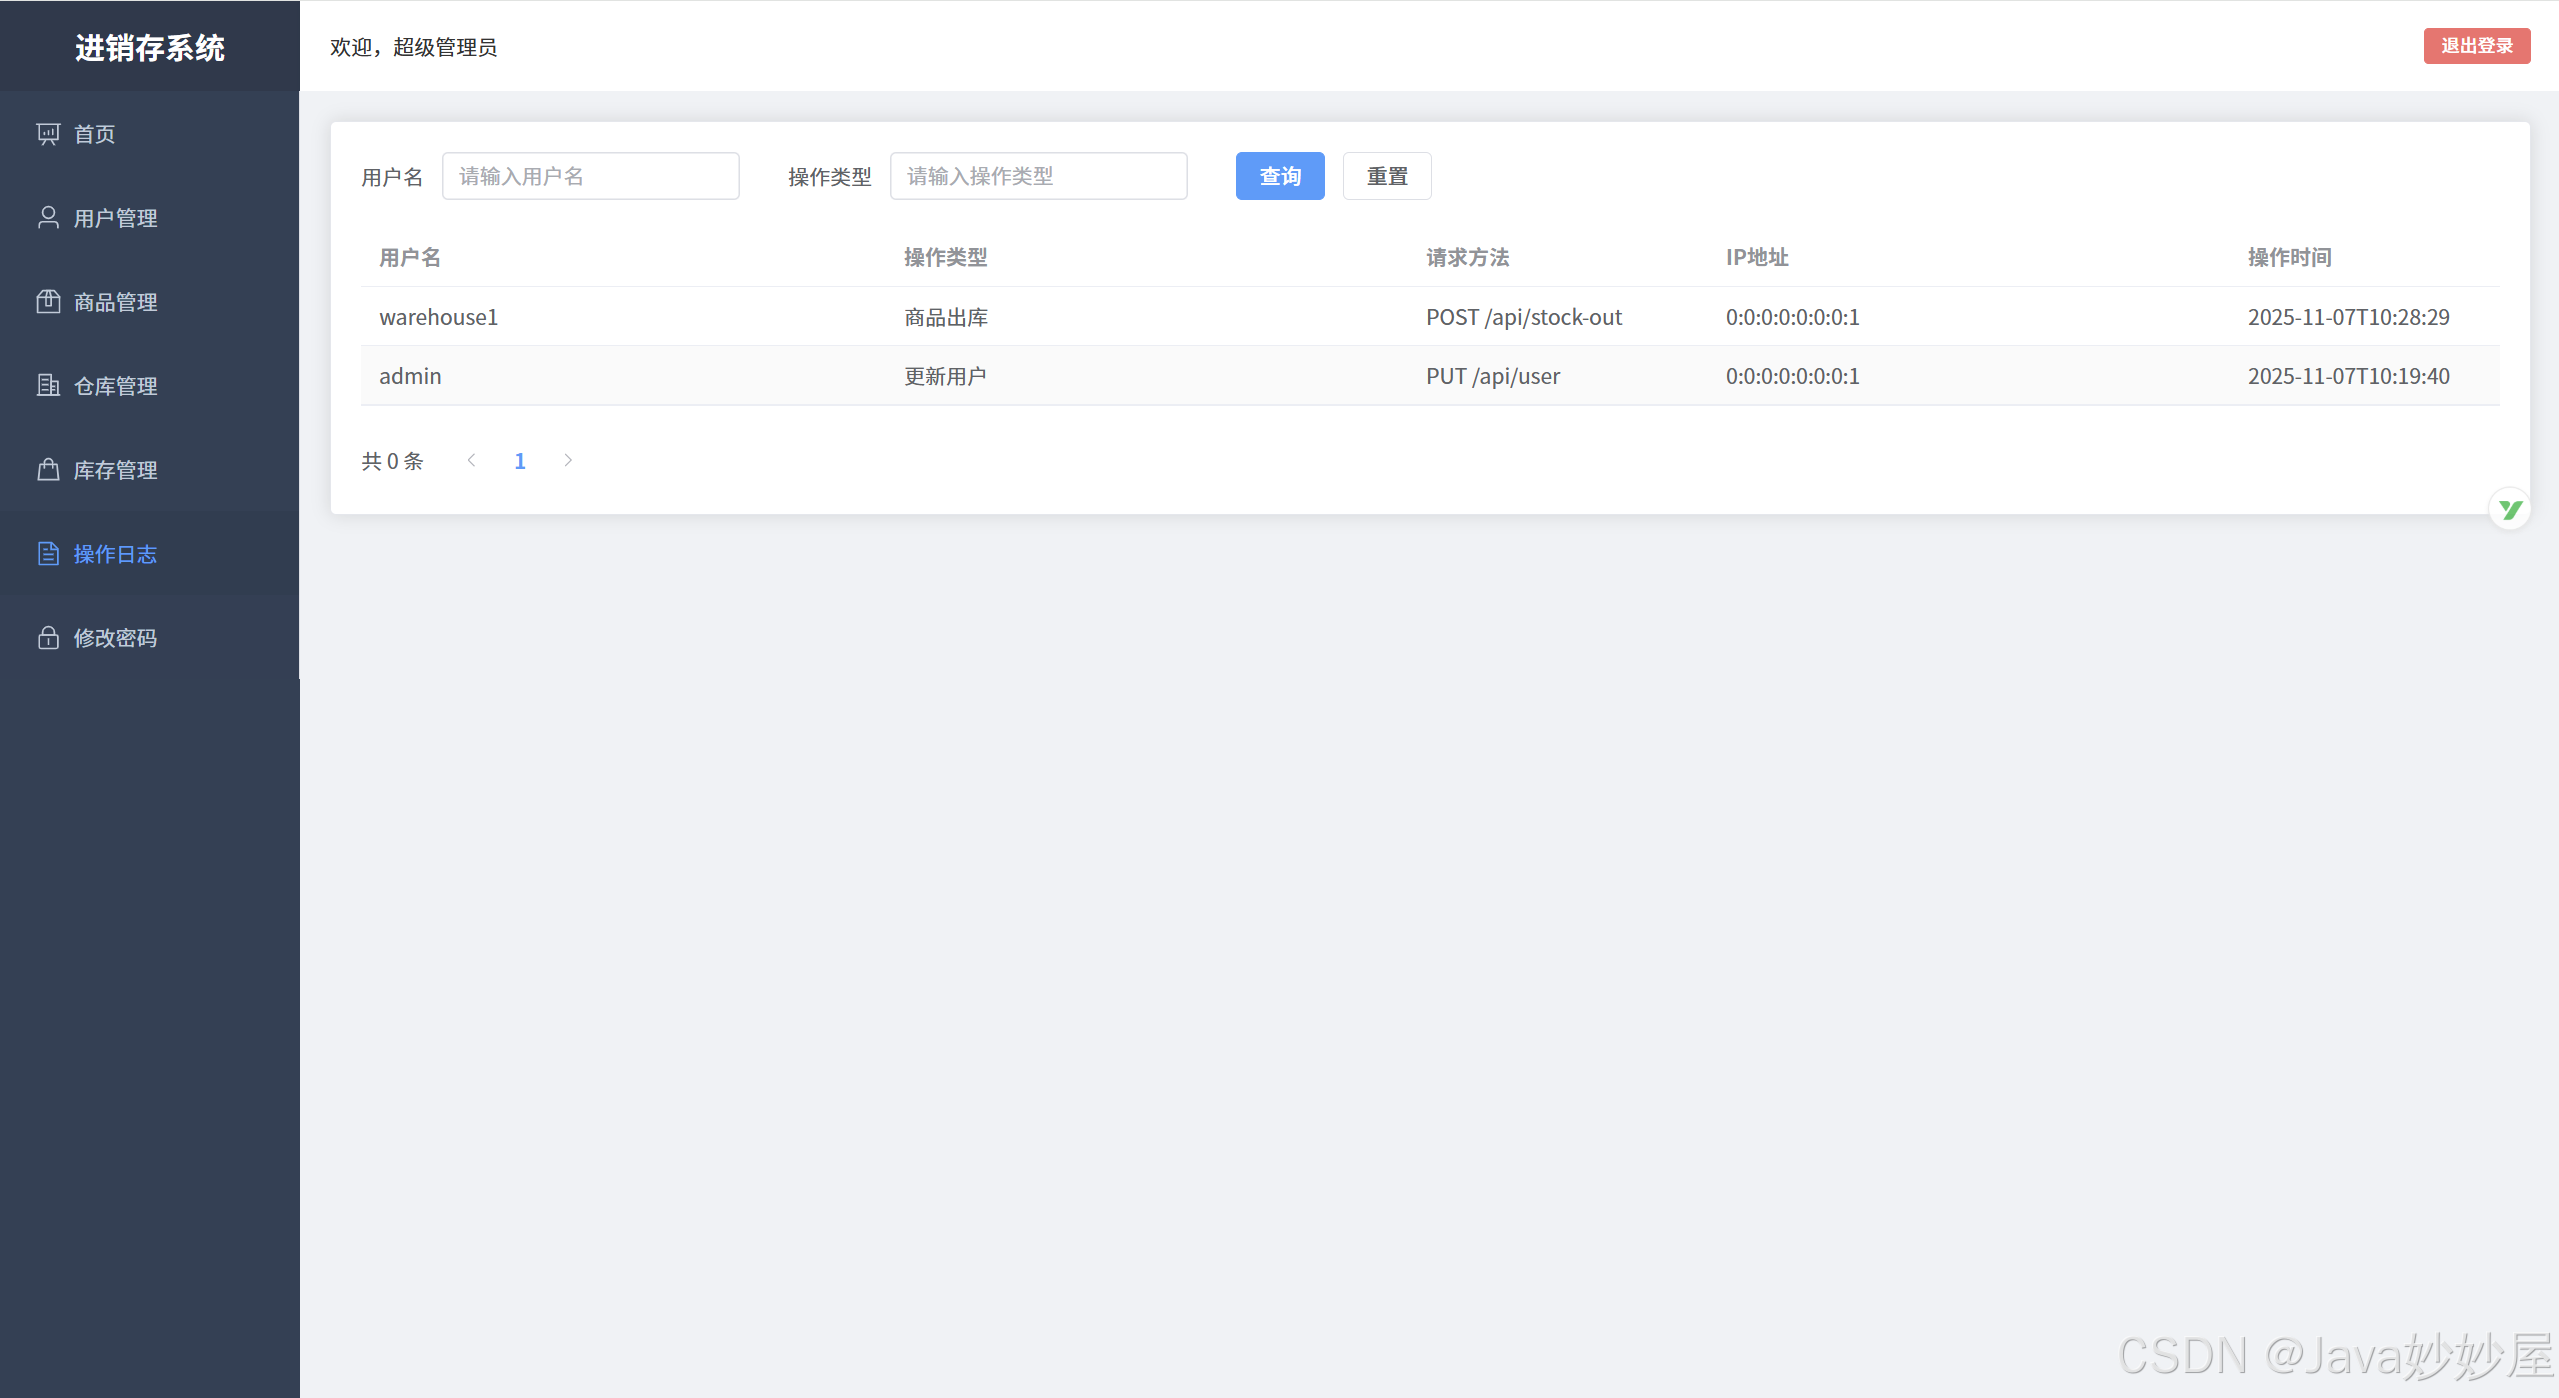Viewport: 2559px width, 1398px height.
Task: Open 用户管理 menu item
Action: [150, 218]
